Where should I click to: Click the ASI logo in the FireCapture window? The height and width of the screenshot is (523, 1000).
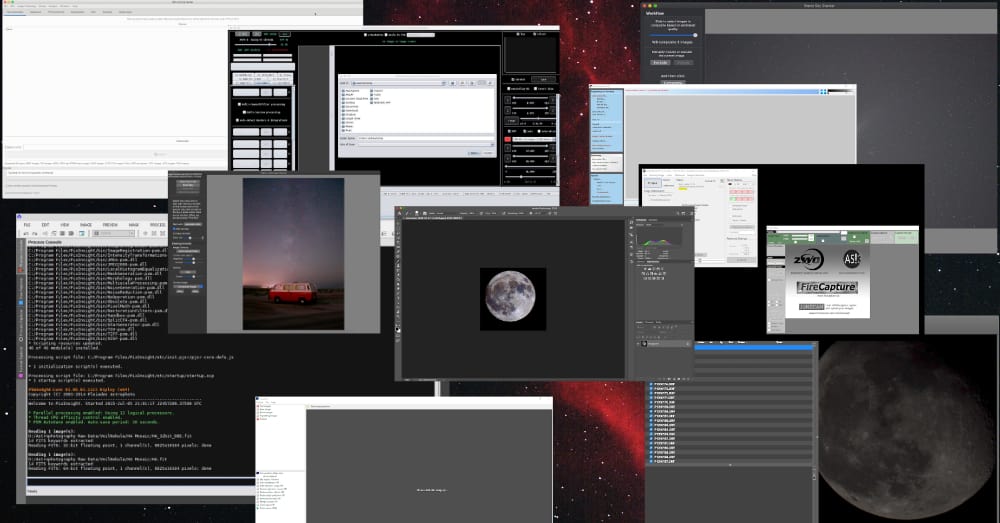849,259
